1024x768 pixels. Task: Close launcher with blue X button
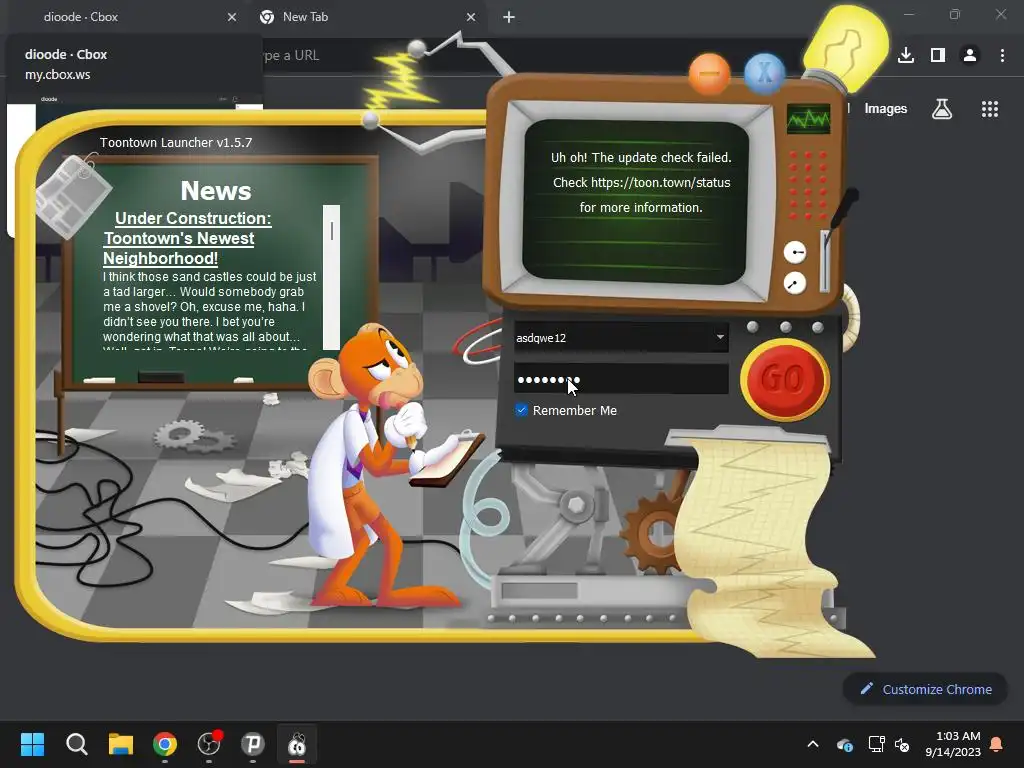click(x=764, y=72)
